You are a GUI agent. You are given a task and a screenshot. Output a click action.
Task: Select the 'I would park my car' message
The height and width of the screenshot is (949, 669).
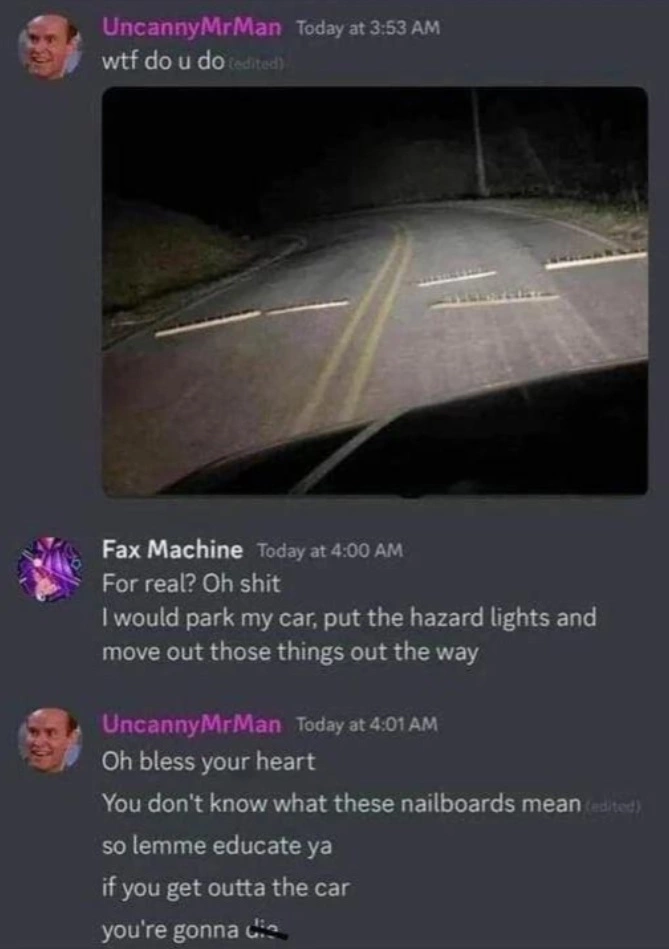pos(349,635)
